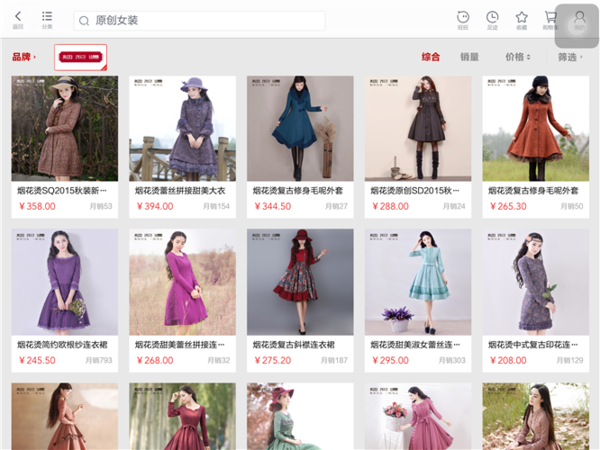Click monthly sales 月销303
The width and height of the screenshot is (600, 450).
click(x=452, y=360)
